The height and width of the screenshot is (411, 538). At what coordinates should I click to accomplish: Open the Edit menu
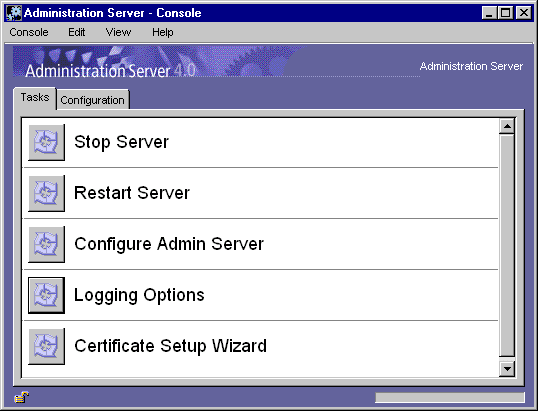click(x=76, y=32)
